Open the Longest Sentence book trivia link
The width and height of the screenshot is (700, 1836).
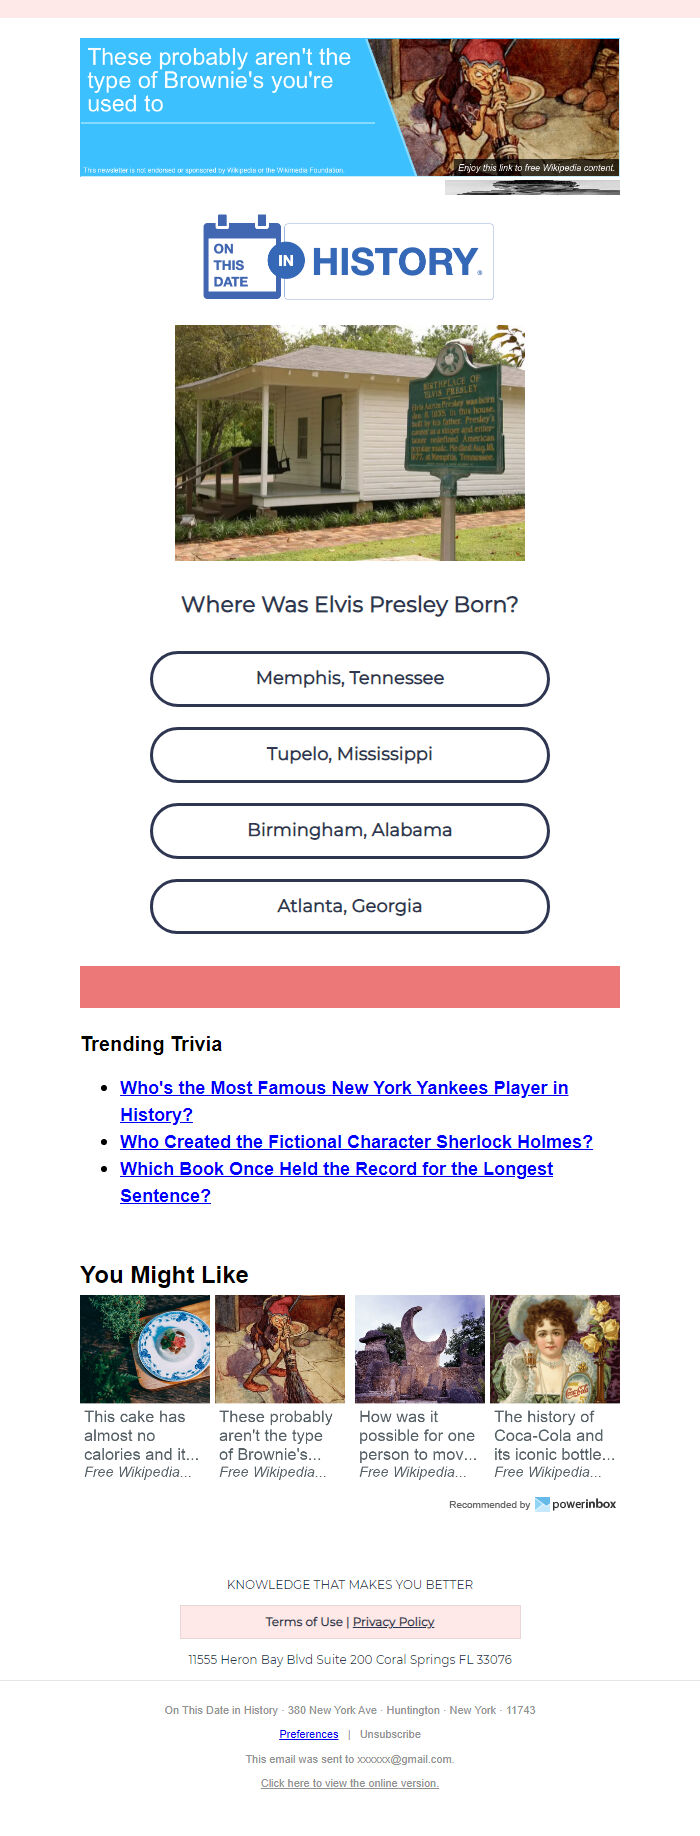click(x=336, y=1182)
